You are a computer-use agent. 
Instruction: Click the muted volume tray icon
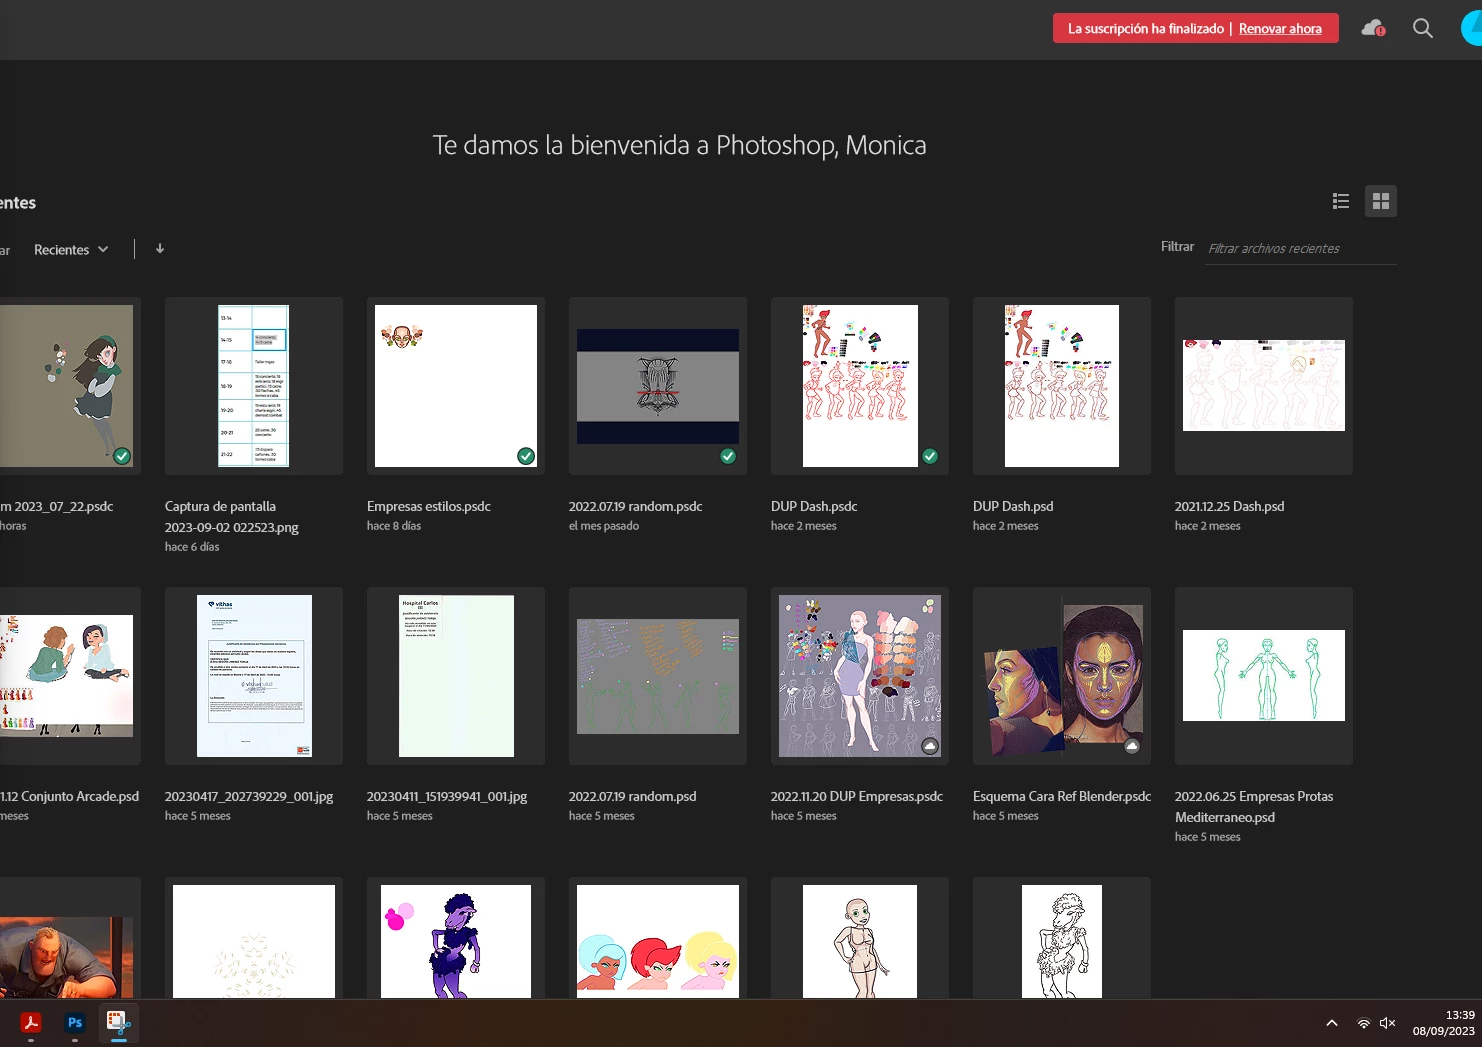point(1387,1023)
